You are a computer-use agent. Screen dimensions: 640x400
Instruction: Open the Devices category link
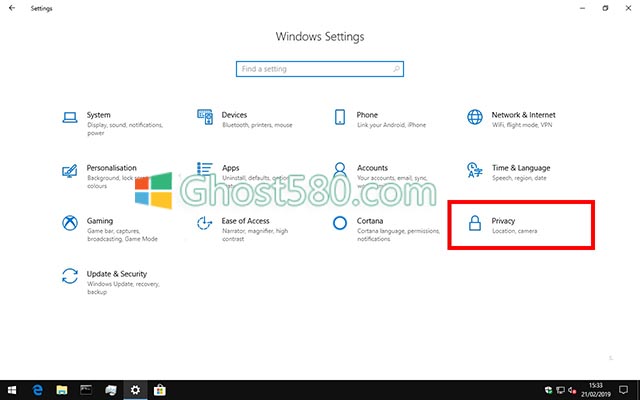pyautogui.click(x=234, y=115)
